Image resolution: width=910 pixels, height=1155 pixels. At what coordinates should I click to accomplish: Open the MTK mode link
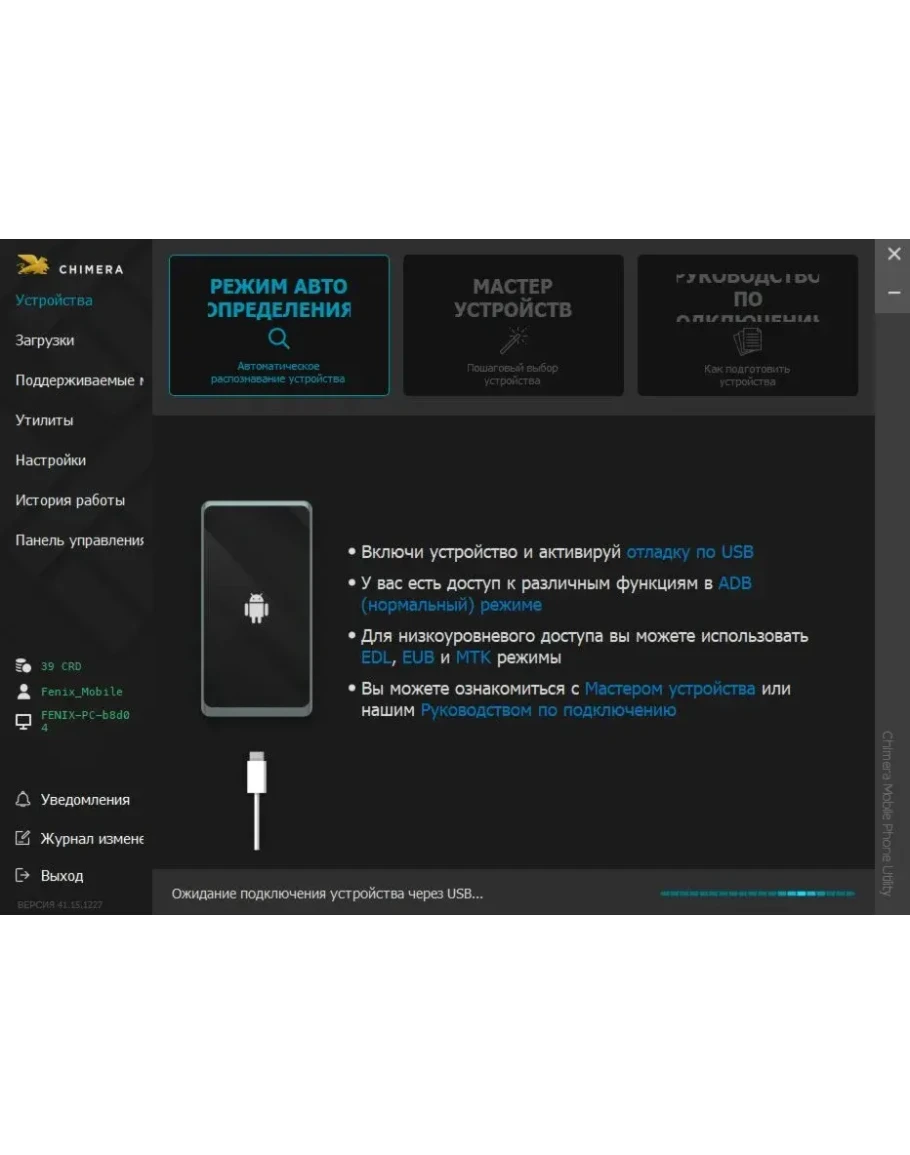pos(472,658)
